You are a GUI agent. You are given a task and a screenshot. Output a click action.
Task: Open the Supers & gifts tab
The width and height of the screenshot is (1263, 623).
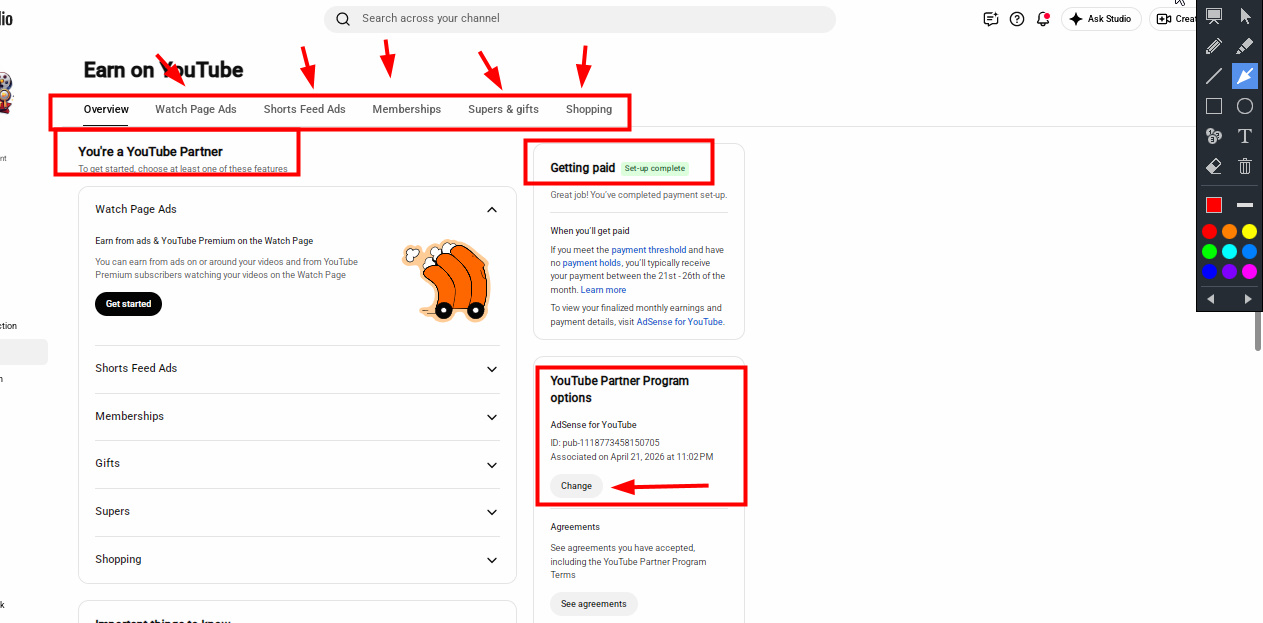[503, 109]
